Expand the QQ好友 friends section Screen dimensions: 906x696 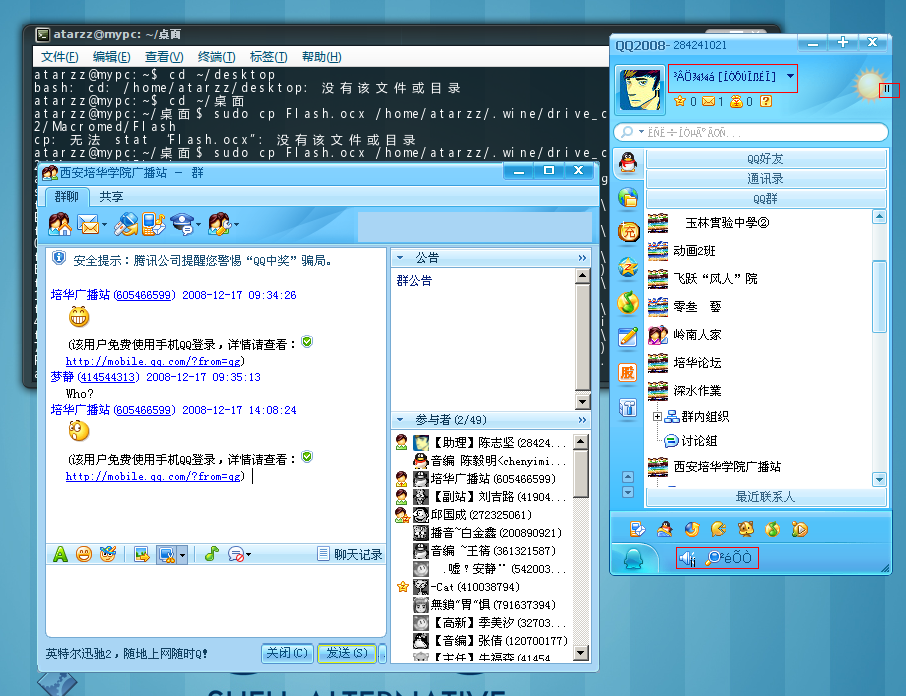click(766, 159)
